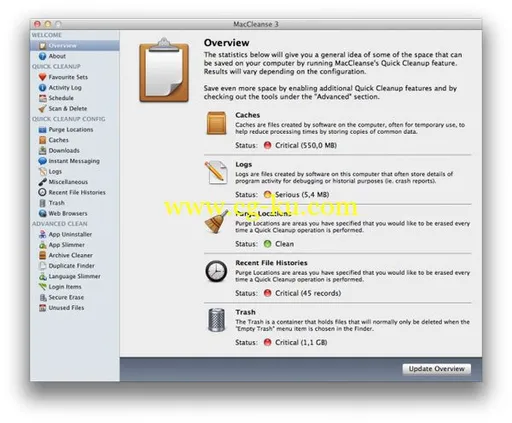Click the clipboard Overview image
Image resolution: width=512 pixels, height=423 pixels.
(x=164, y=70)
